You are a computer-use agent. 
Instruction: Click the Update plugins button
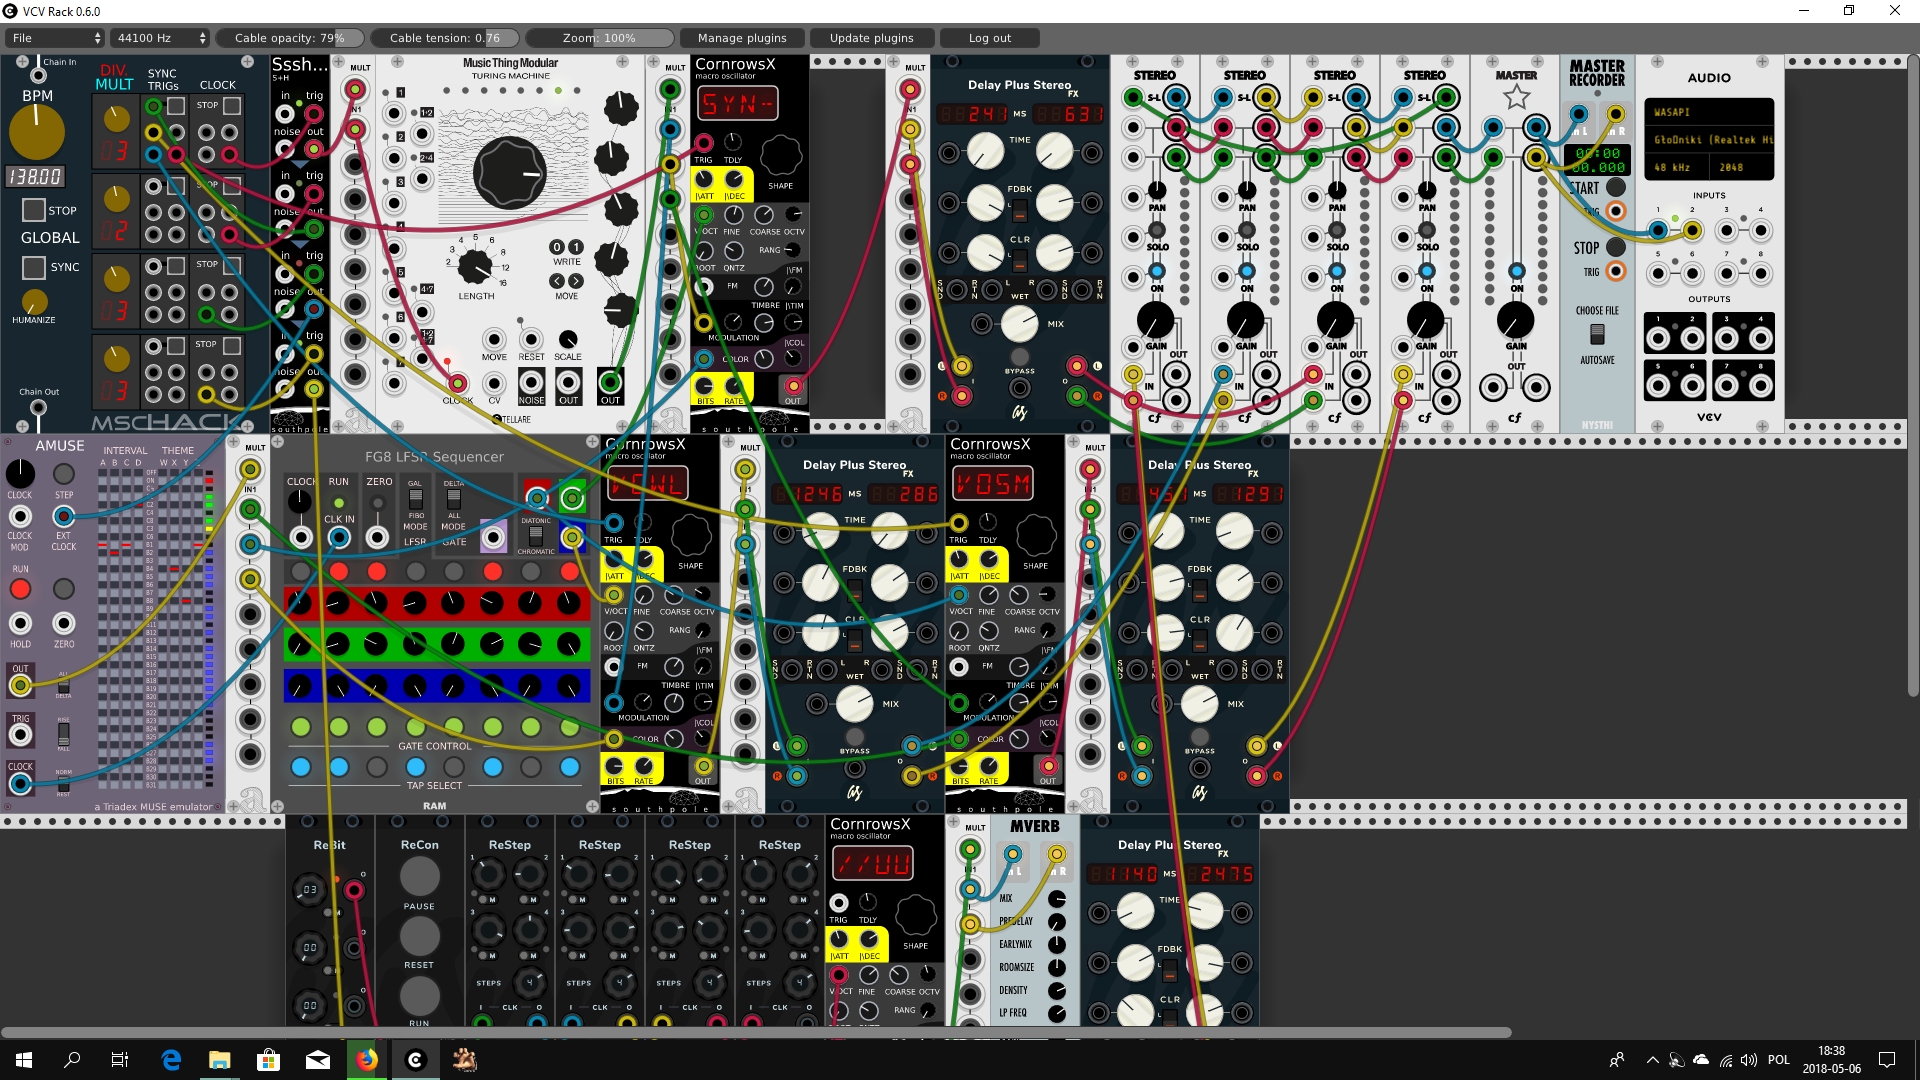coord(872,38)
